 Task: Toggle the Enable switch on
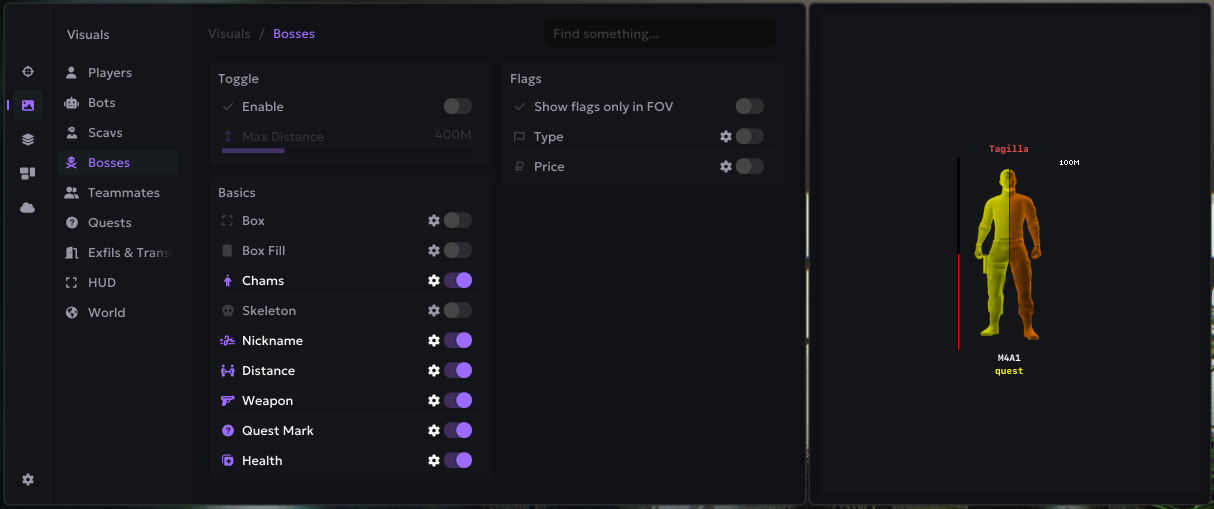coord(457,107)
